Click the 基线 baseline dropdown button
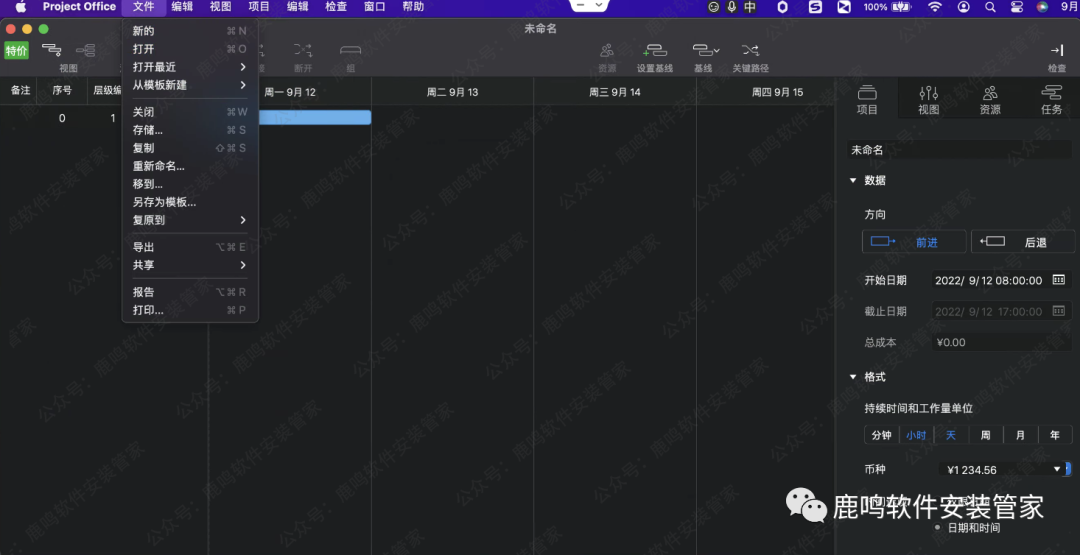This screenshot has width=1080, height=555. point(705,51)
